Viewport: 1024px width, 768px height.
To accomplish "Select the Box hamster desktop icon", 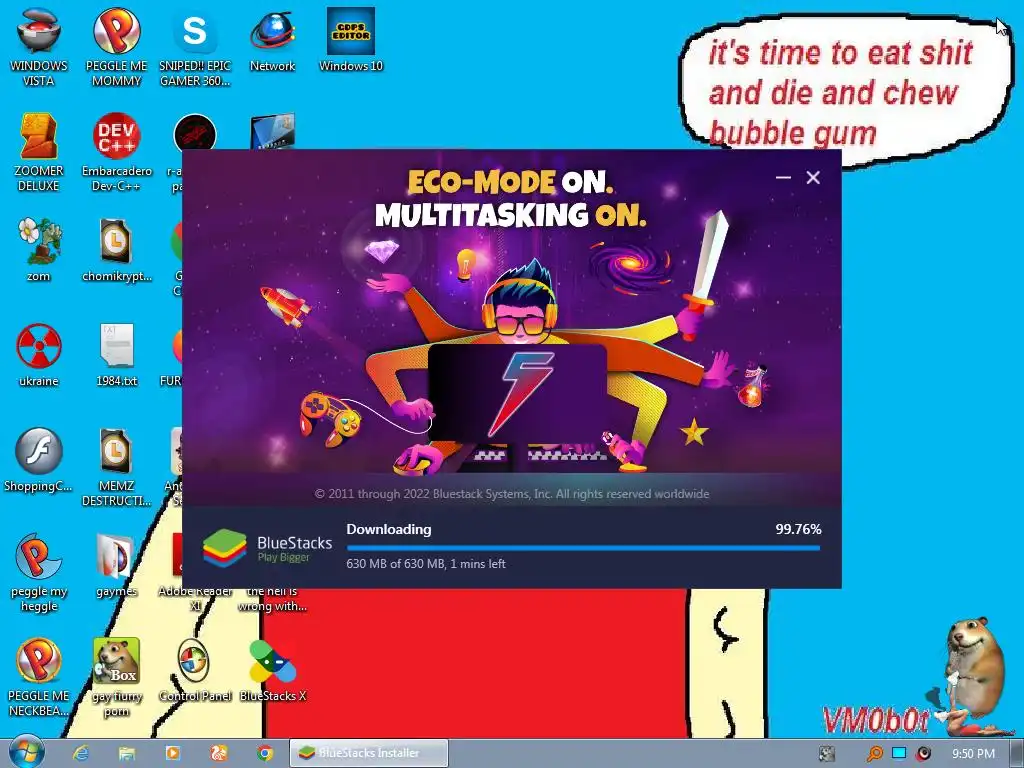I will (116, 677).
